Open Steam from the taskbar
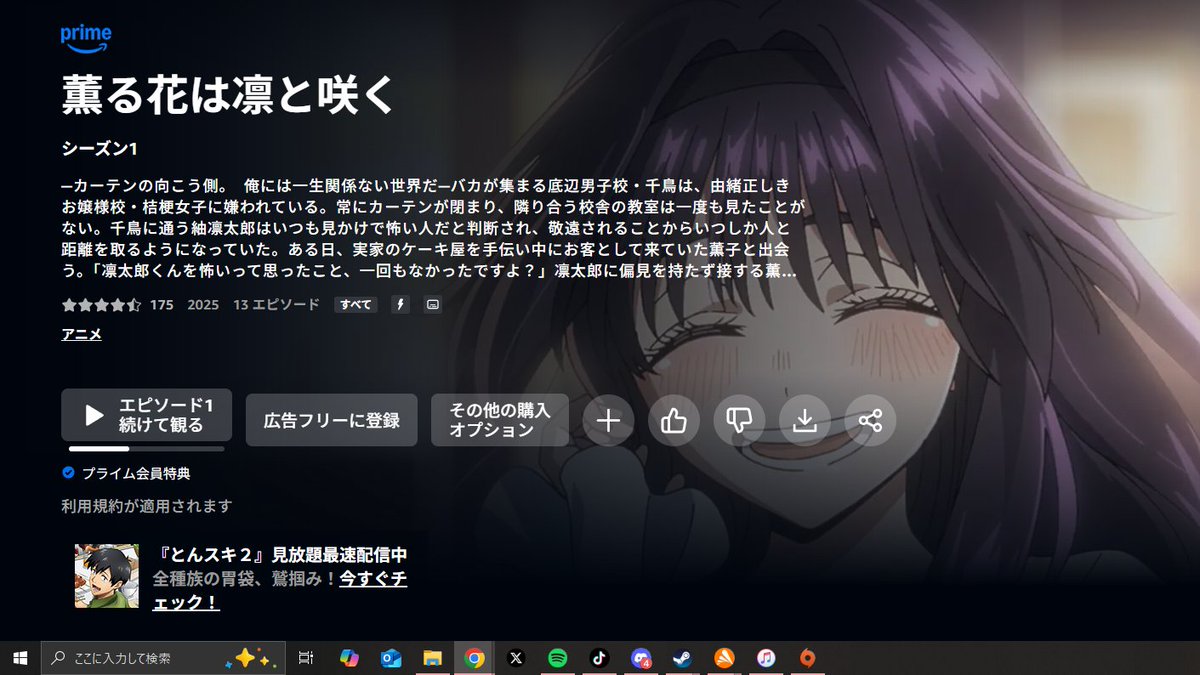Image resolution: width=1200 pixels, height=675 pixels. (682, 658)
